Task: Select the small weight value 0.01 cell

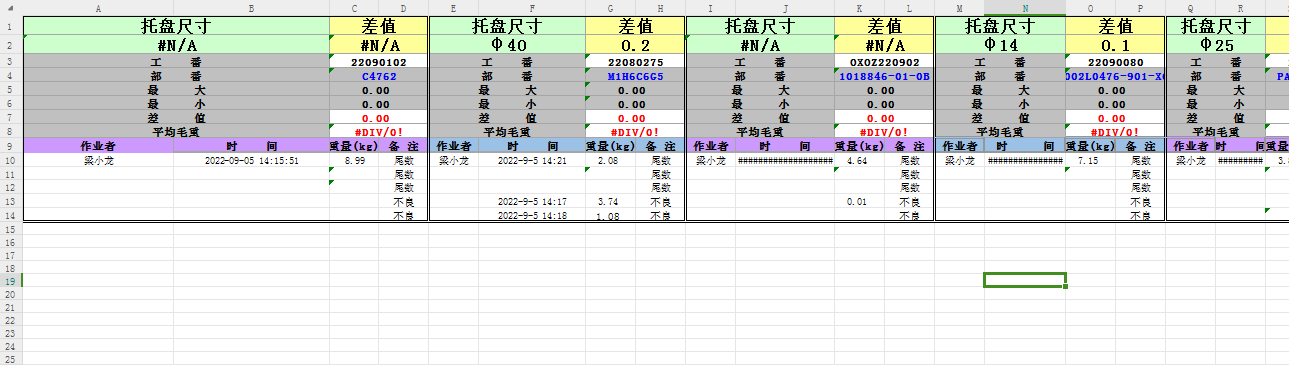Action: [x=858, y=202]
